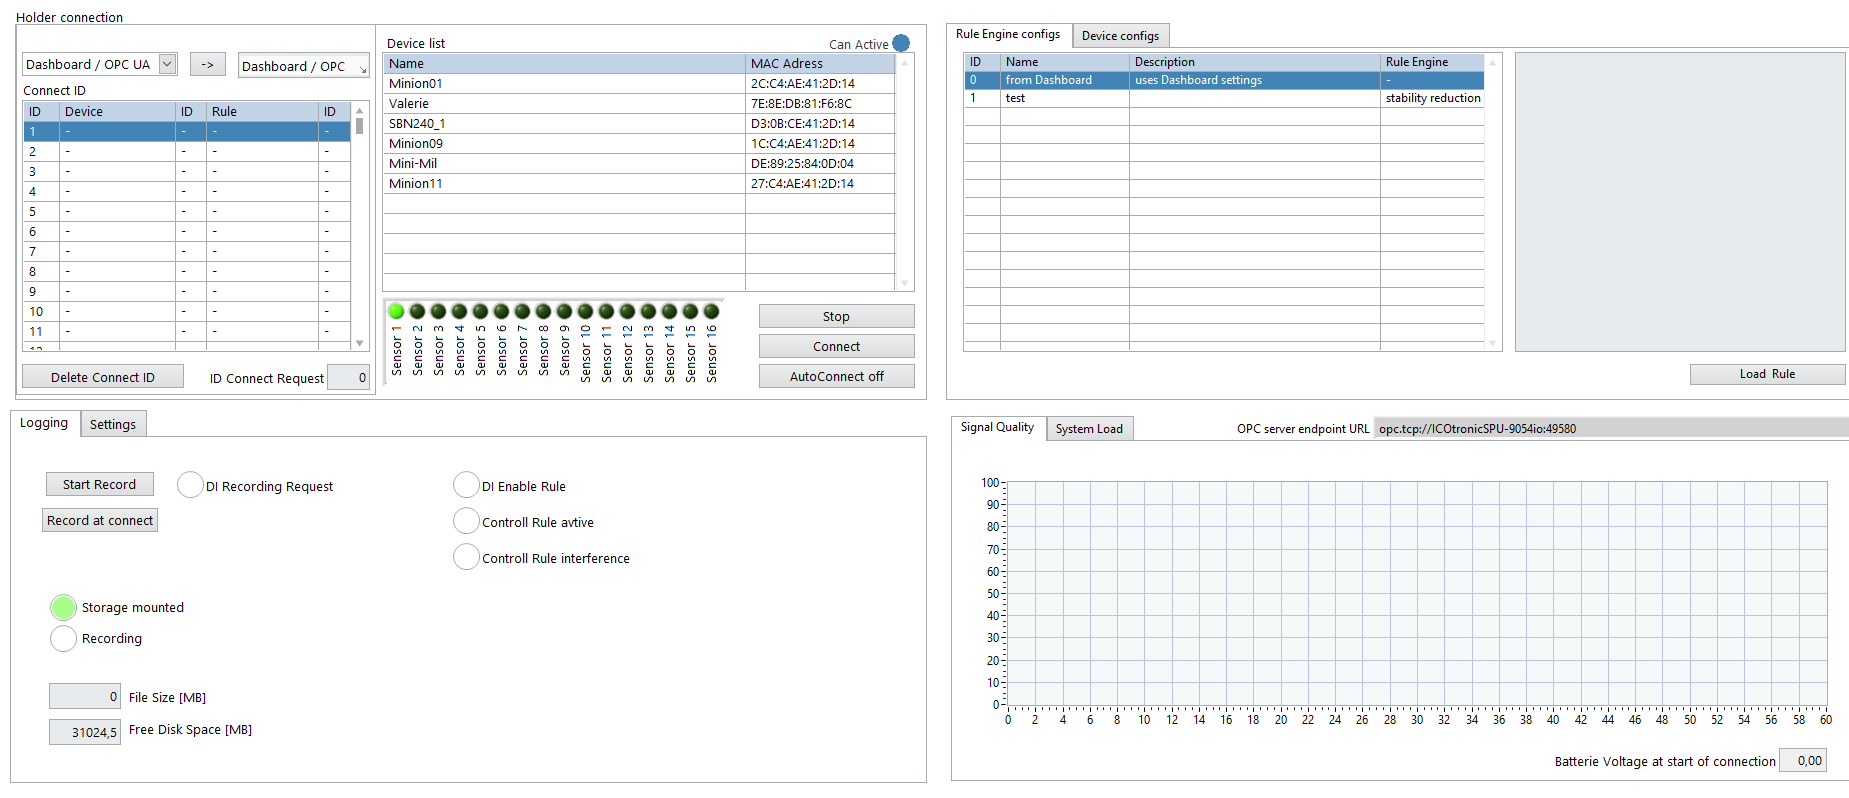Click the Device list scroll down arrow
This screenshot has width=1849, height=798.
point(905,283)
